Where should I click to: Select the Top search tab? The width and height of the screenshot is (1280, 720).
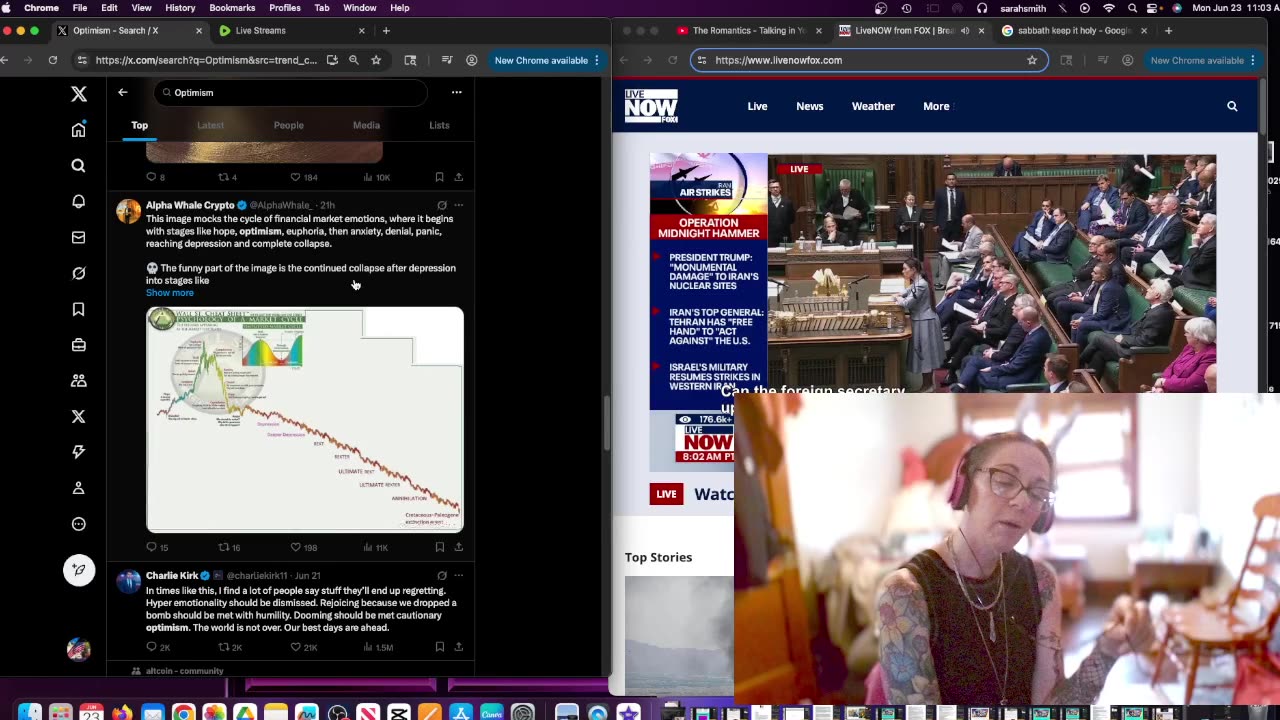point(139,125)
